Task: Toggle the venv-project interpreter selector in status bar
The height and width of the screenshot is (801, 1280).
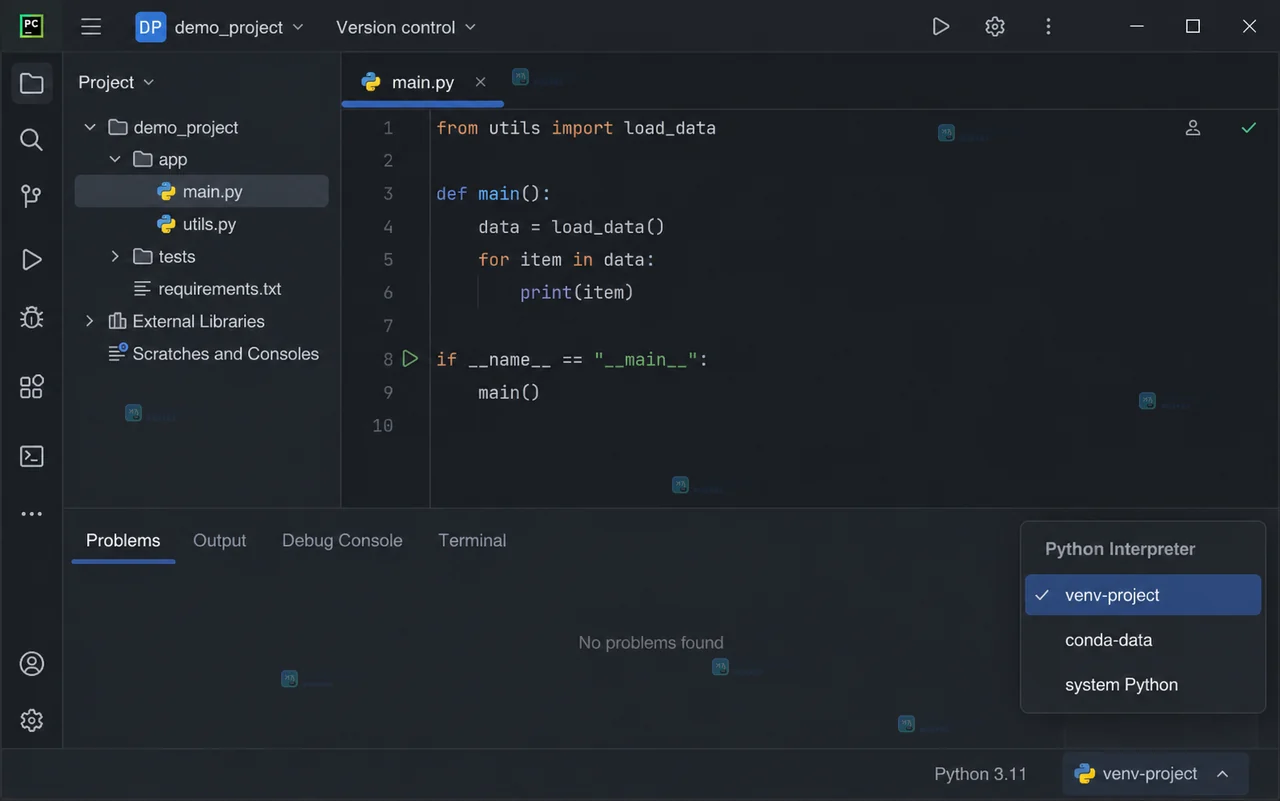Action: pyautogui.click(x=1155, y=774)
